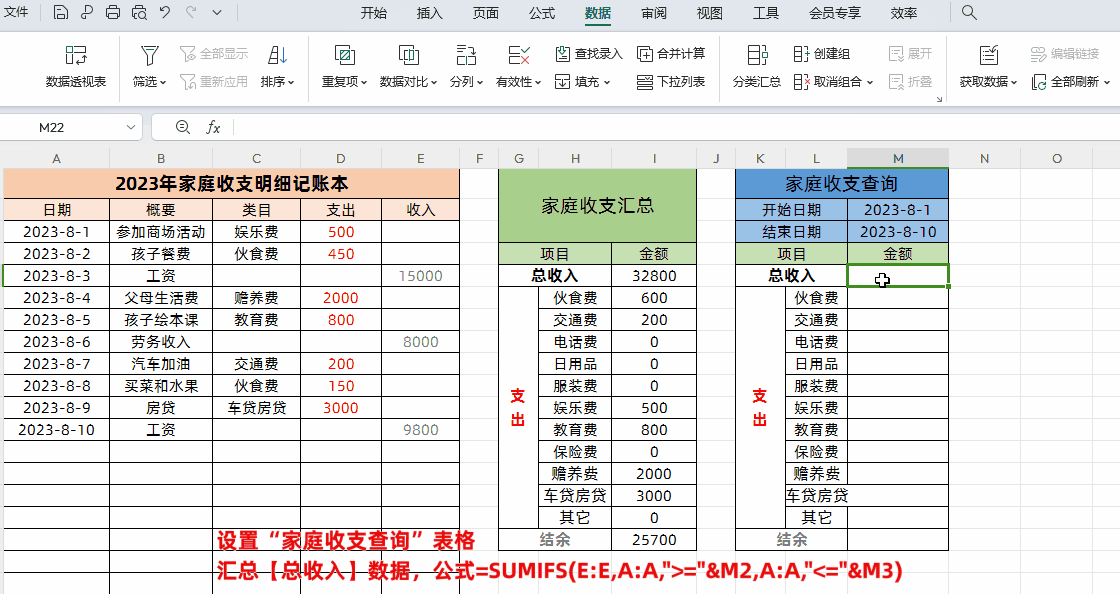
Task: Select the expense cell showing 3000 for 房贷
Action: click(341, 408)
